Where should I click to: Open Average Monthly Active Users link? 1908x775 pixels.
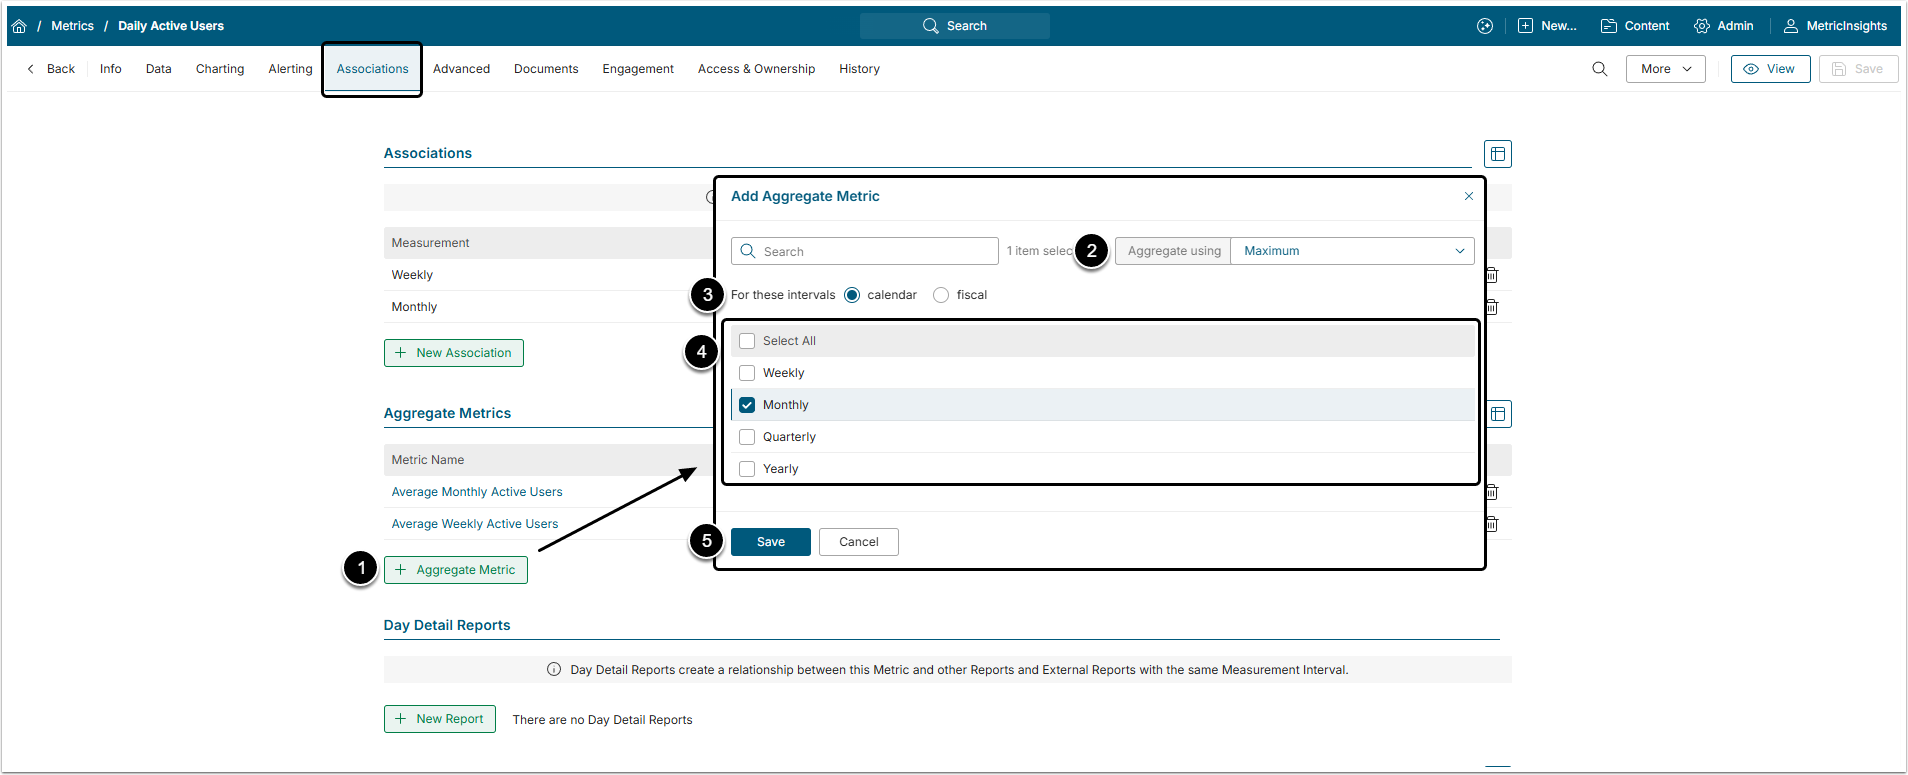(x=477, y=492)
